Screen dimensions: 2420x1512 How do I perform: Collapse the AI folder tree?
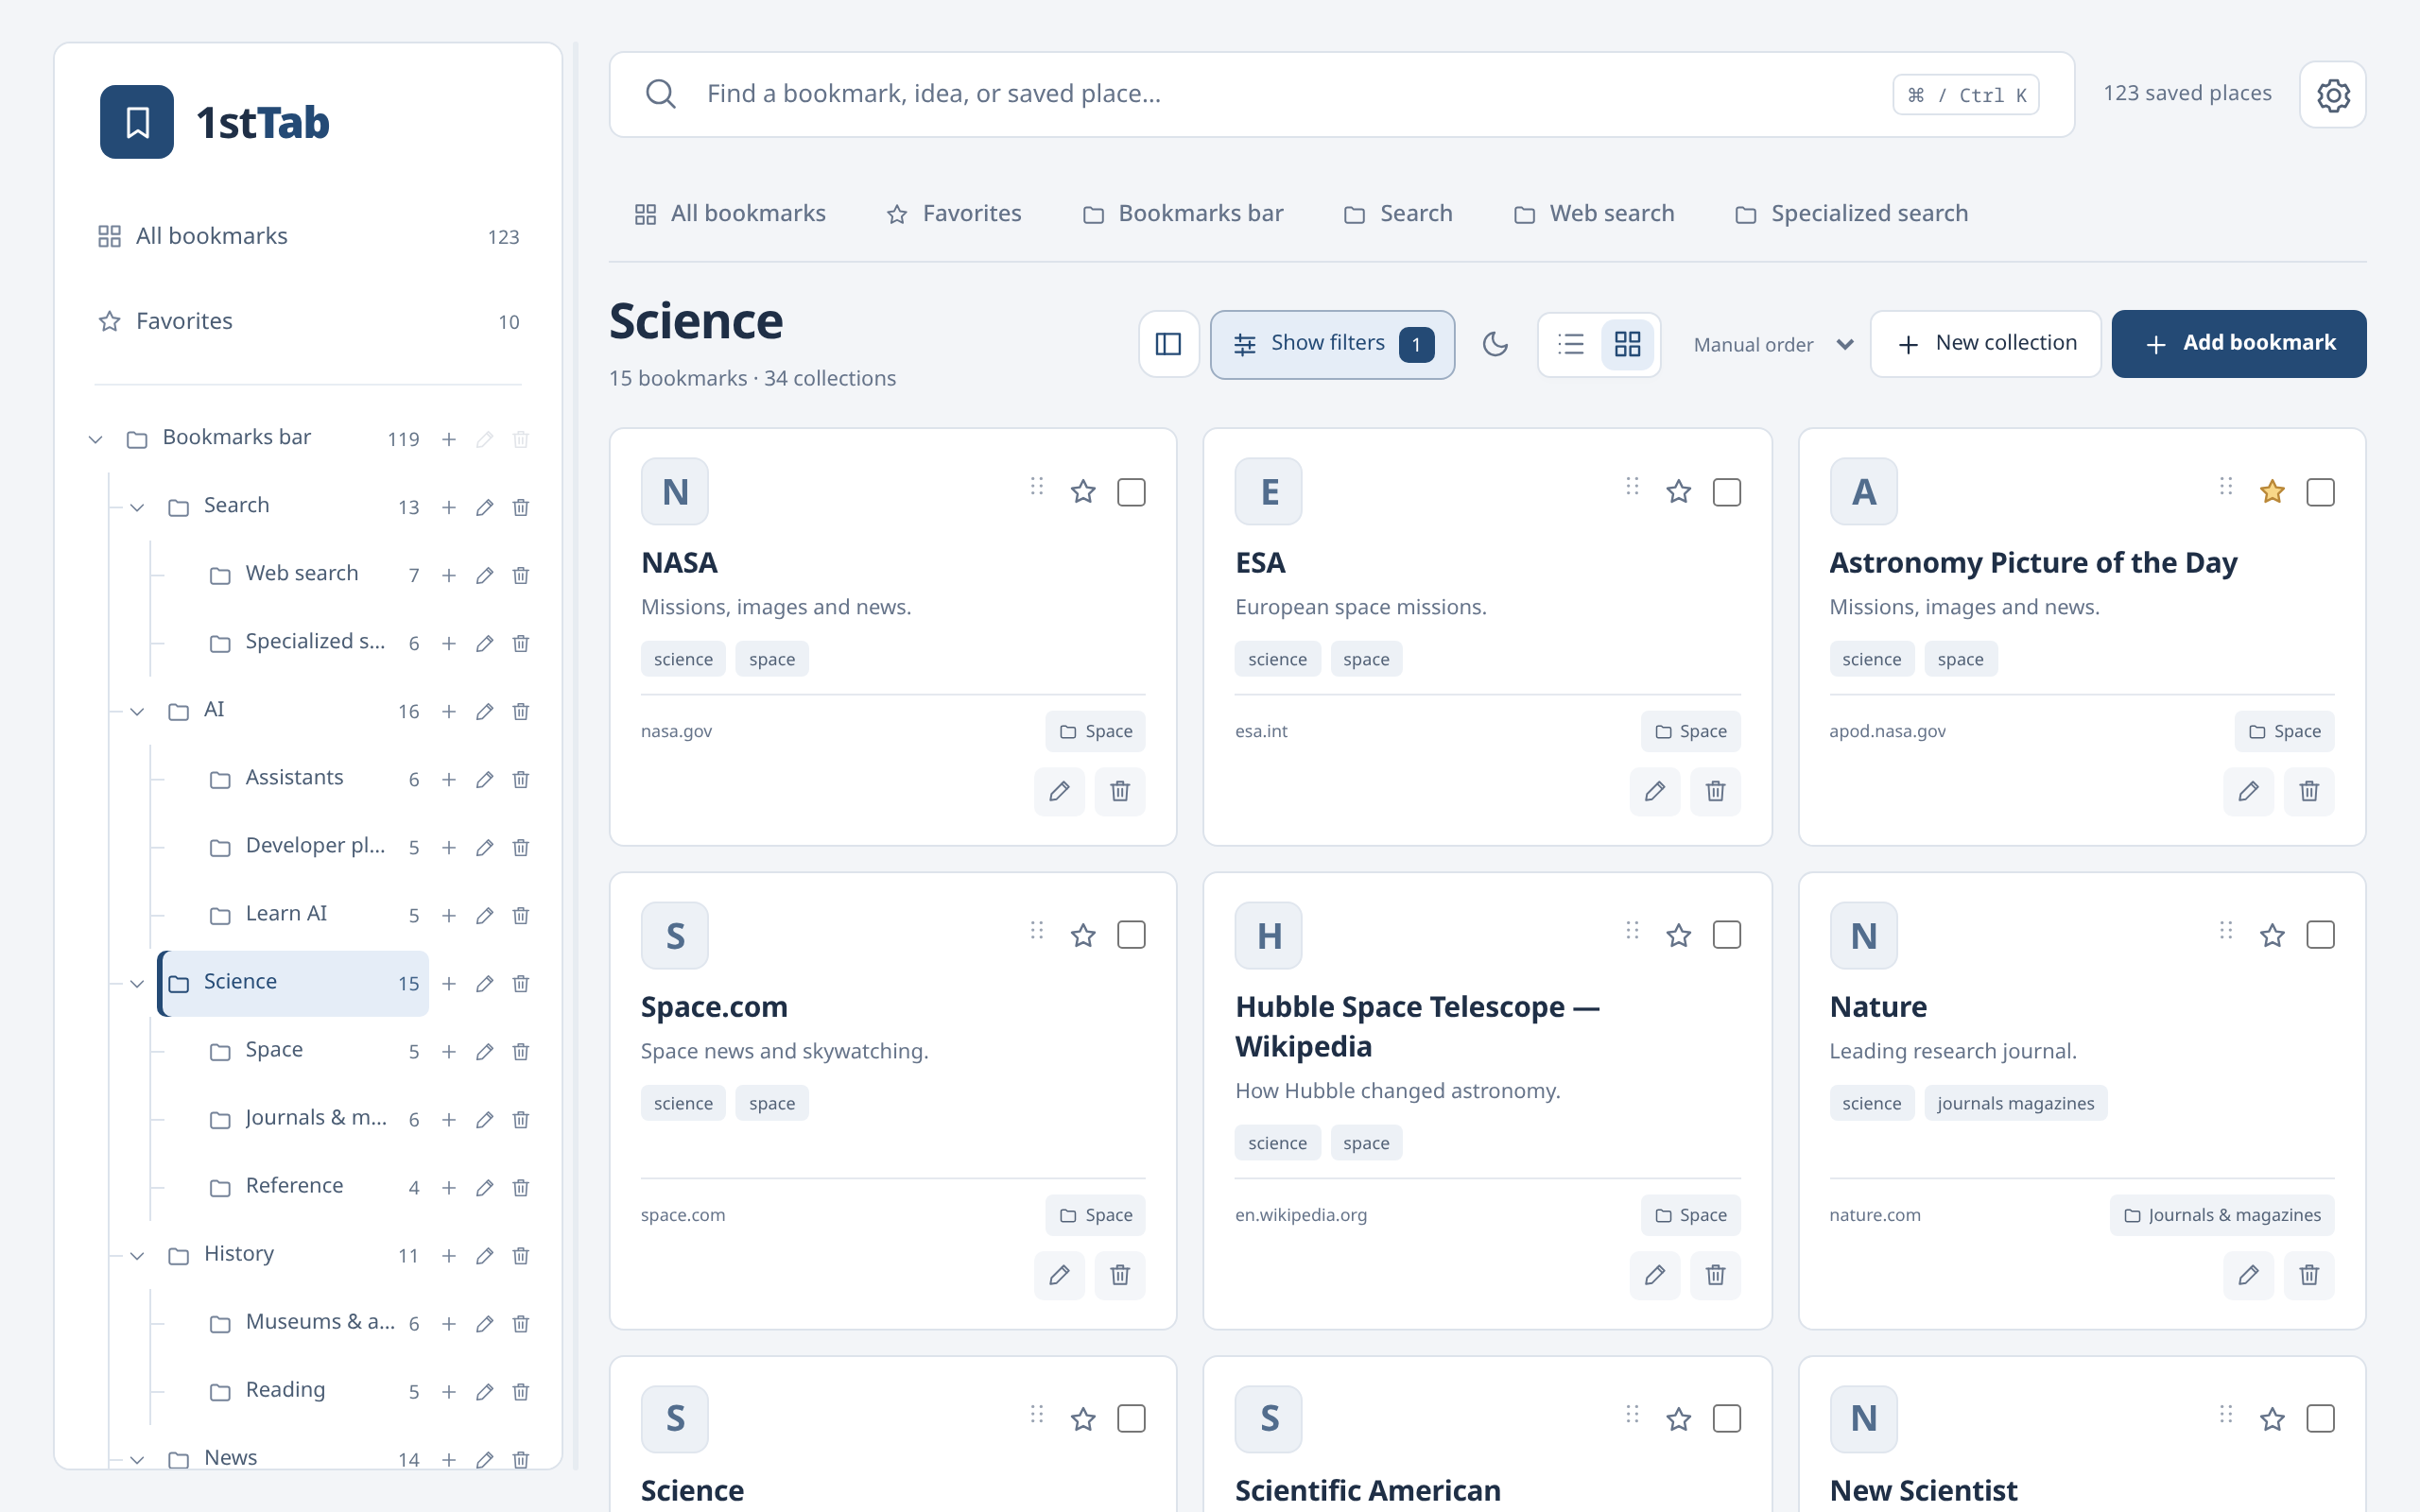[x=137, y=711]
